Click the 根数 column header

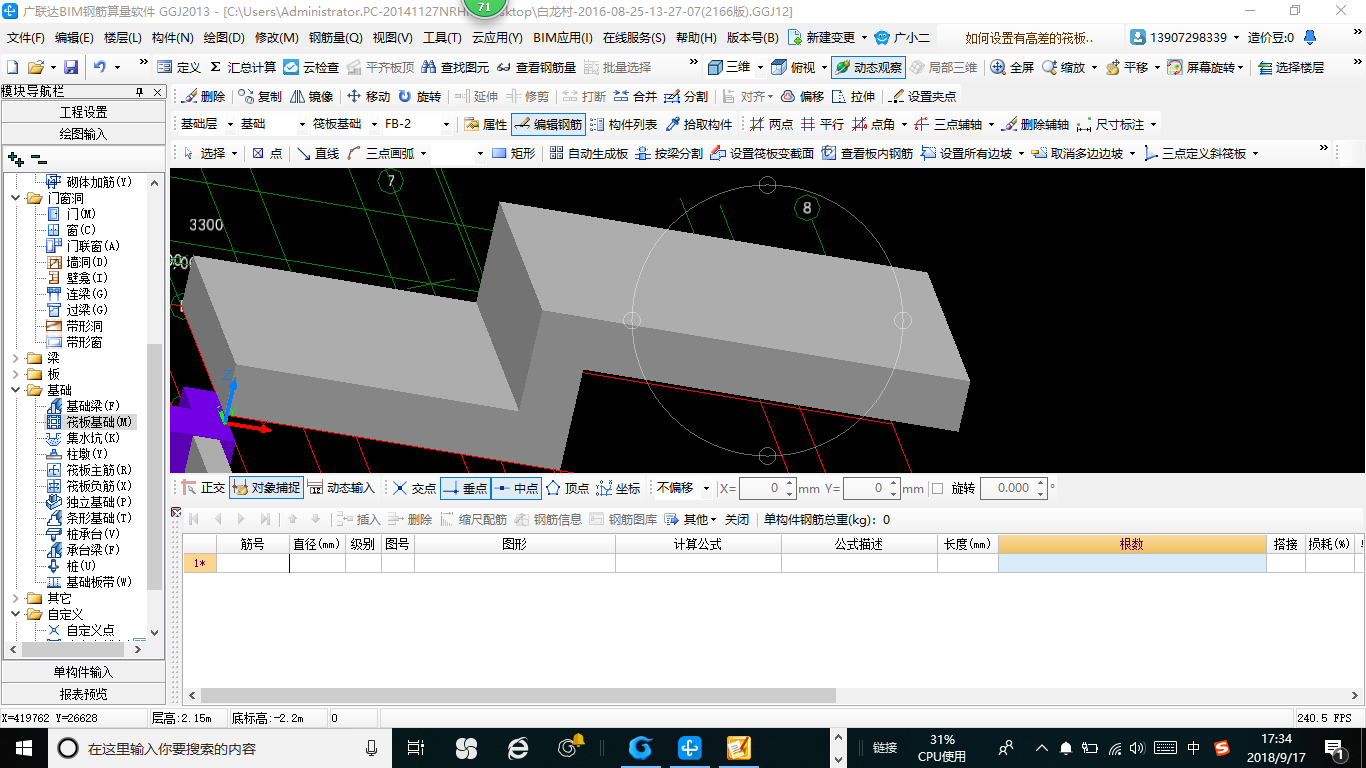[1132, 544]
